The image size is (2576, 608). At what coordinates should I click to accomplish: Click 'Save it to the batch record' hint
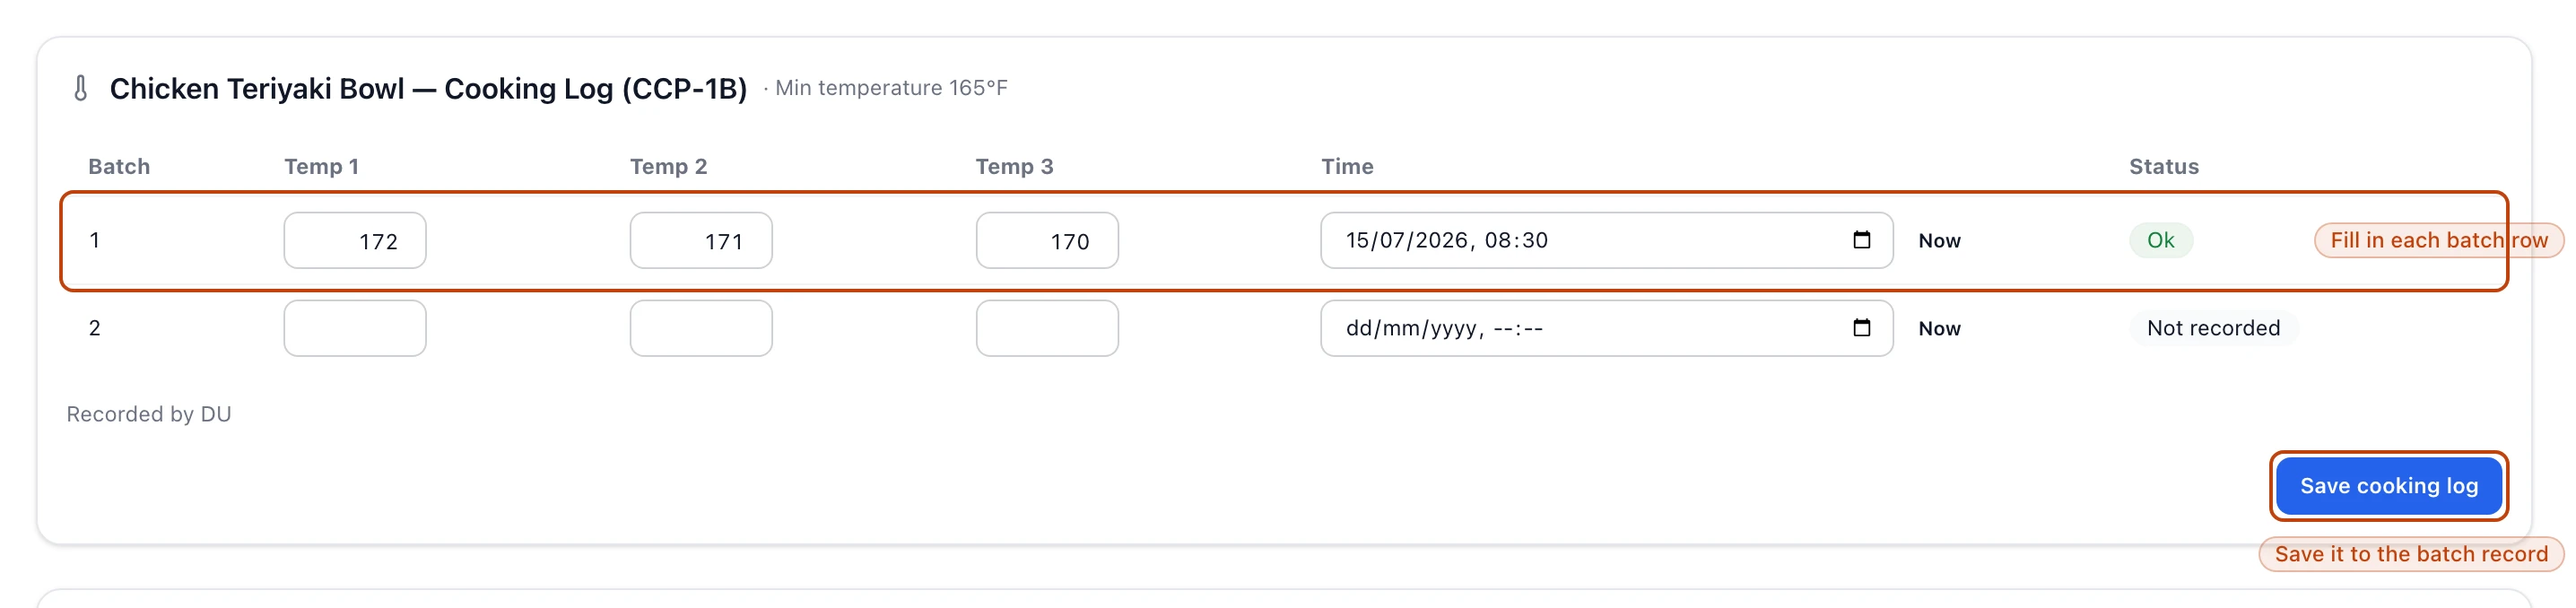[x=2411, y=554]
